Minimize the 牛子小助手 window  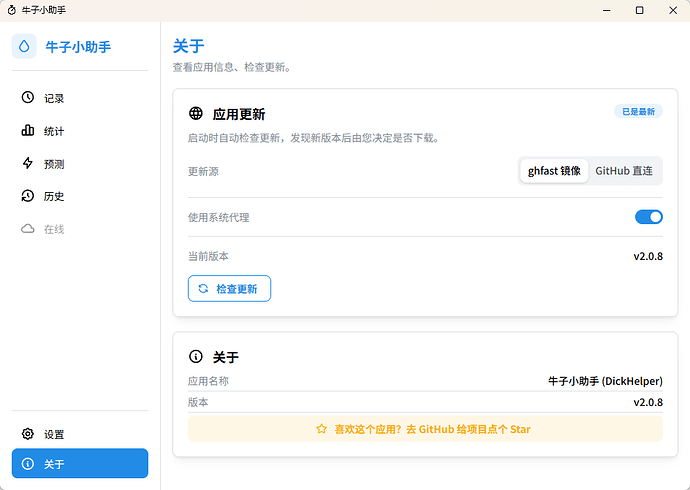(x=607, y=10)
